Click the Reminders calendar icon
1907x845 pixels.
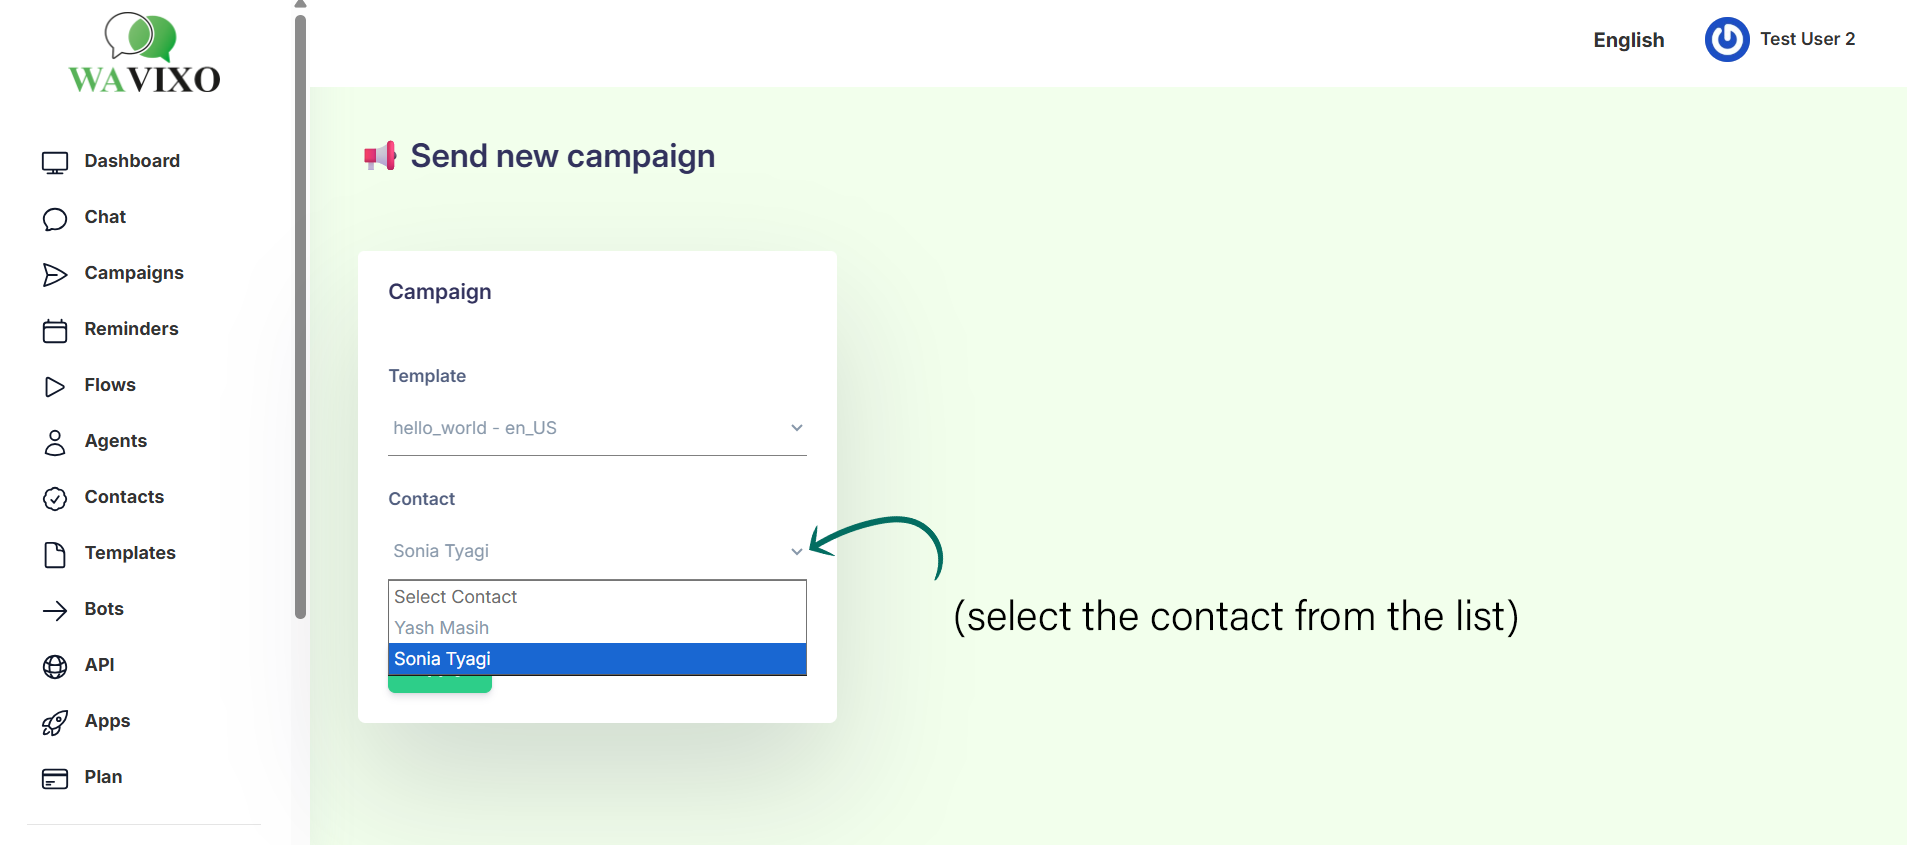[x=55, y=331]
